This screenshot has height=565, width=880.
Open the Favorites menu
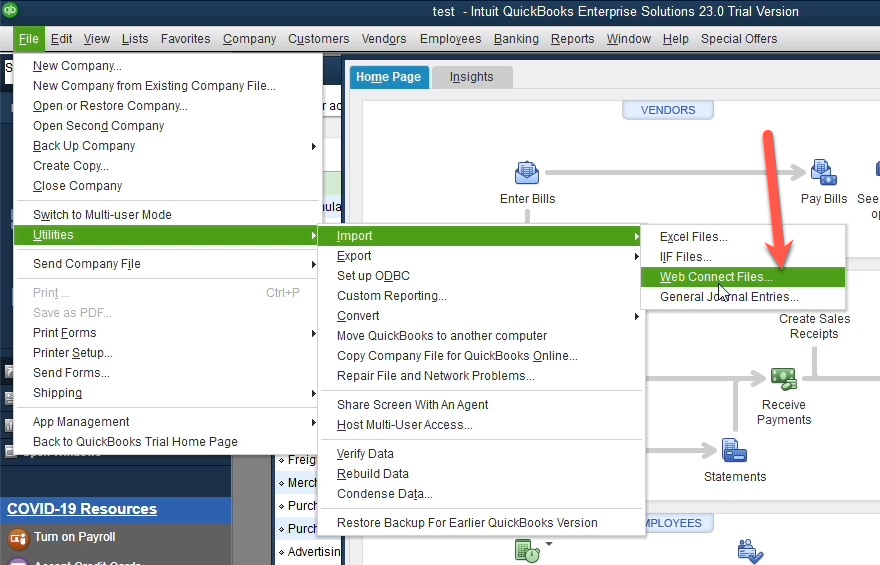[x=185, y=39]
